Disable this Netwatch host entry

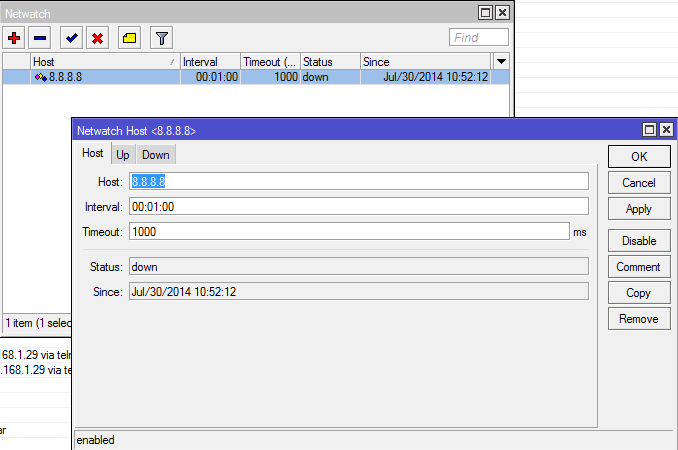tap(639, 241)
